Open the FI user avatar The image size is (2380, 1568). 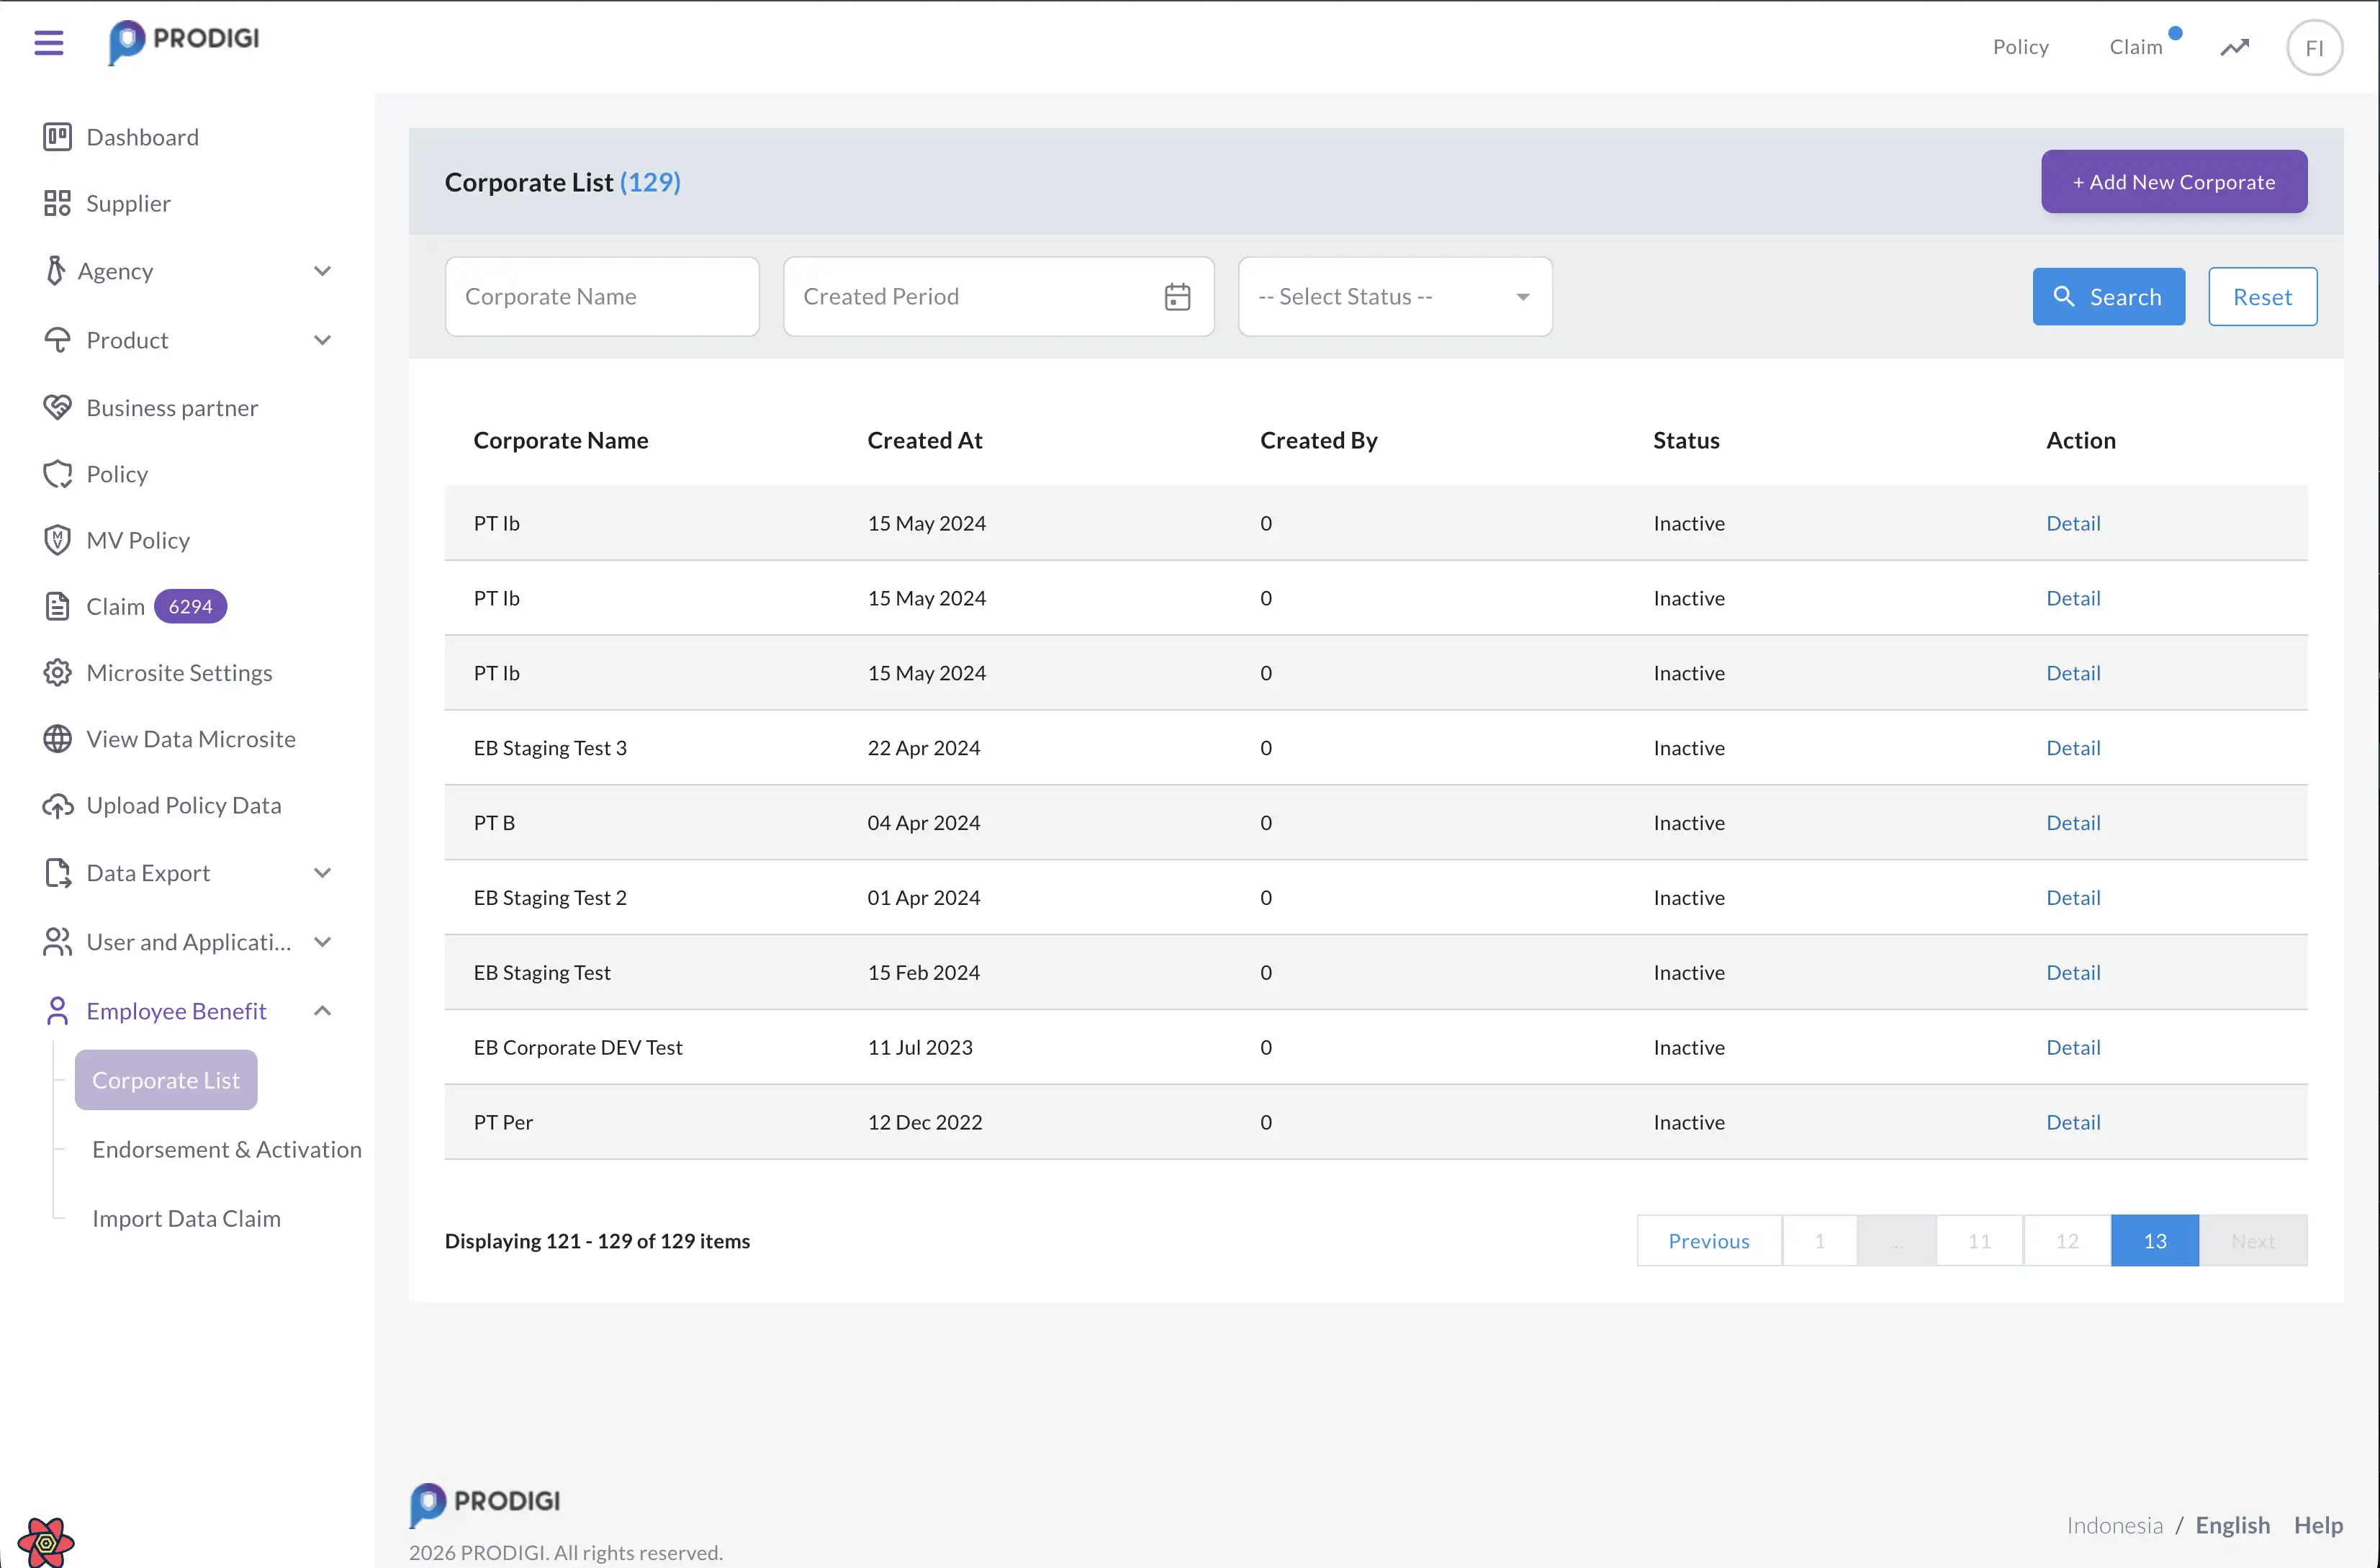click(x=2313, y=48)
